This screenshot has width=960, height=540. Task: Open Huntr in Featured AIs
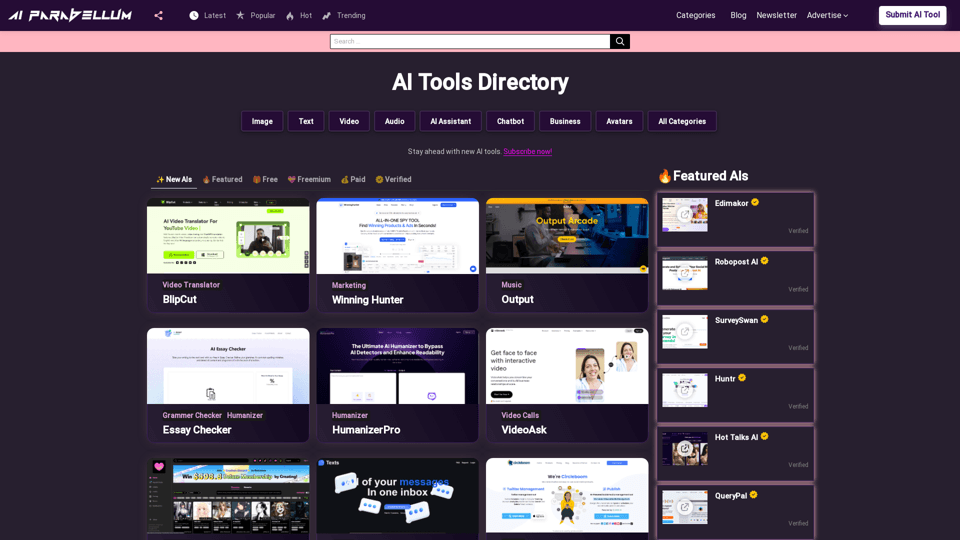point(725,378)
